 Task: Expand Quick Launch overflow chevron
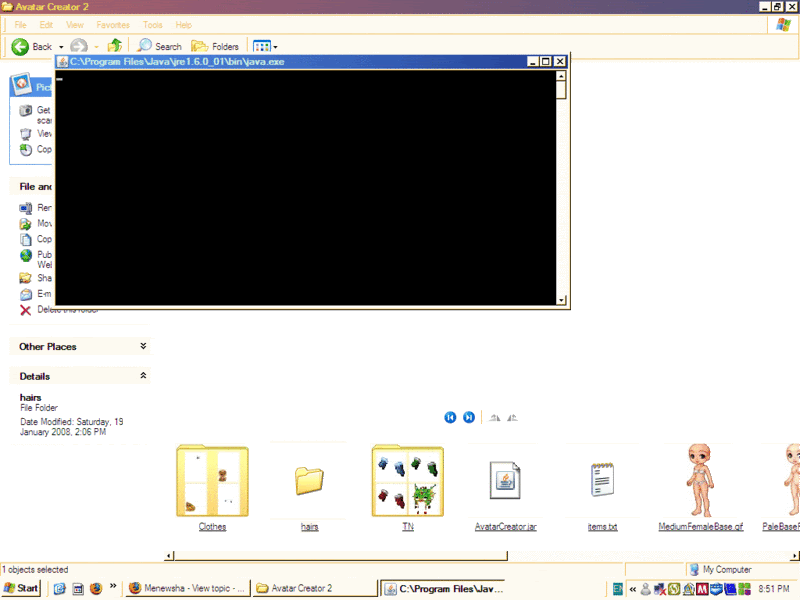click(113, 586)
